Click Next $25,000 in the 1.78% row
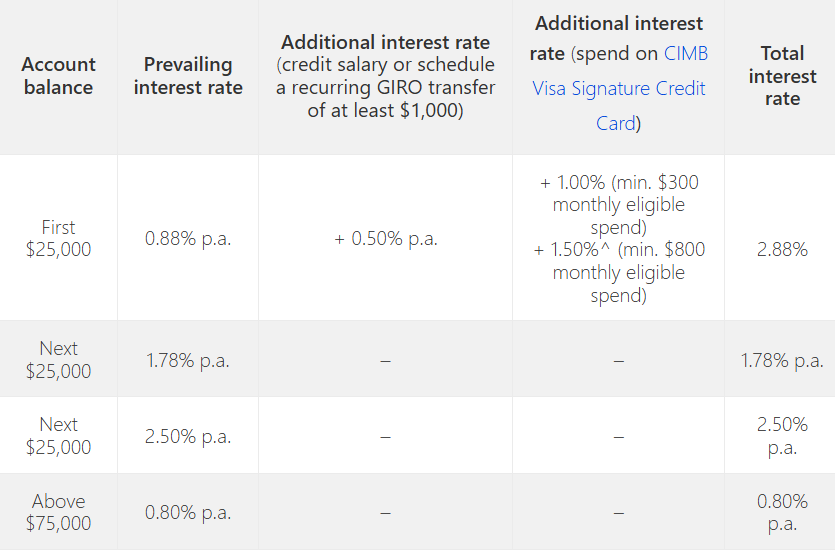The image size is (835, 550). [58, 360]
